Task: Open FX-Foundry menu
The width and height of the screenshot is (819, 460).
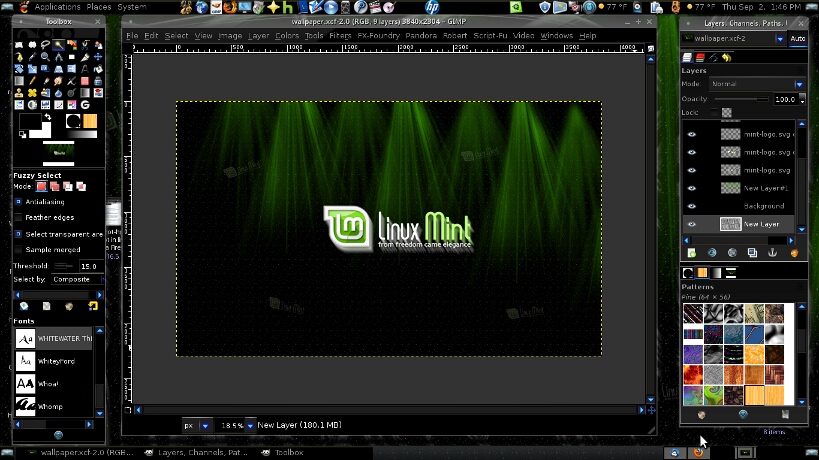Action: pos(378,36)
